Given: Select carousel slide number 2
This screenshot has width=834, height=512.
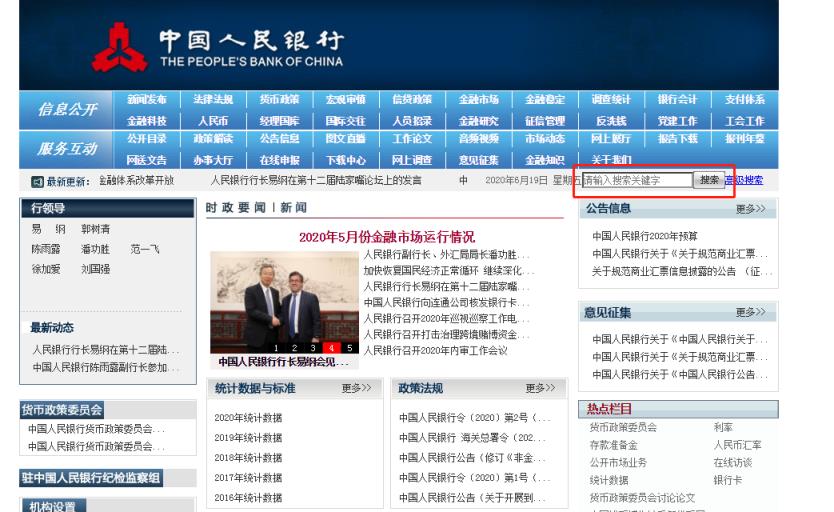Looking at the screenshot, I should (294, 348).
